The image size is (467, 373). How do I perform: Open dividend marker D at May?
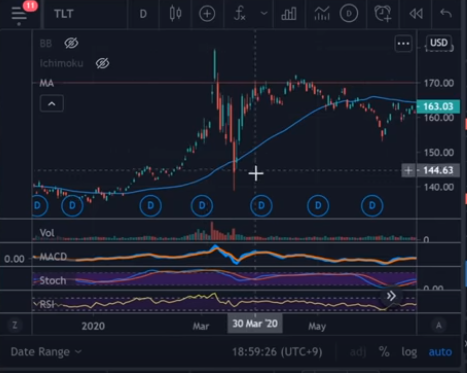(x=318, y=206)
